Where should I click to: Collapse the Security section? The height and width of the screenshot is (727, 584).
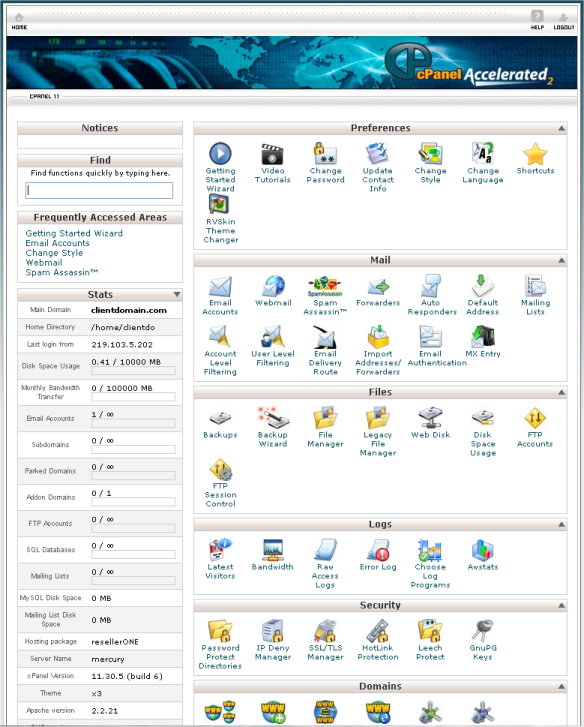point(561,605)
